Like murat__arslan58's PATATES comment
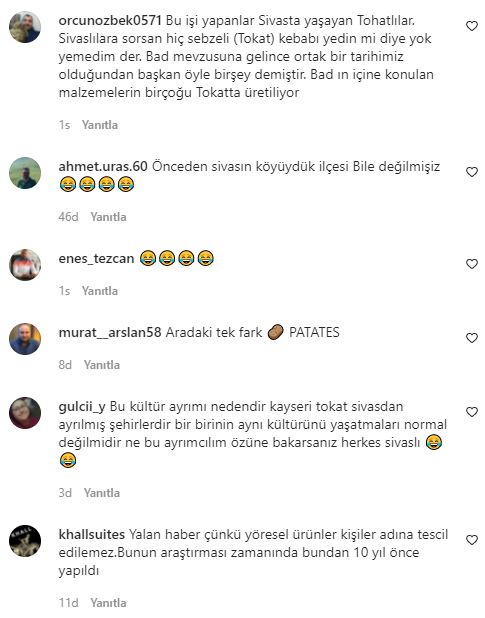Screen dimensions: 485x618 (x=472, y=338)
